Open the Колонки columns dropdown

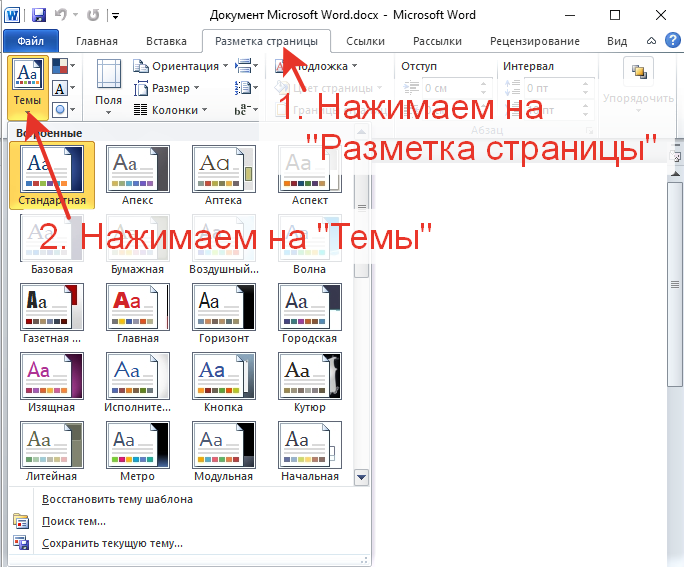point(170,110)
